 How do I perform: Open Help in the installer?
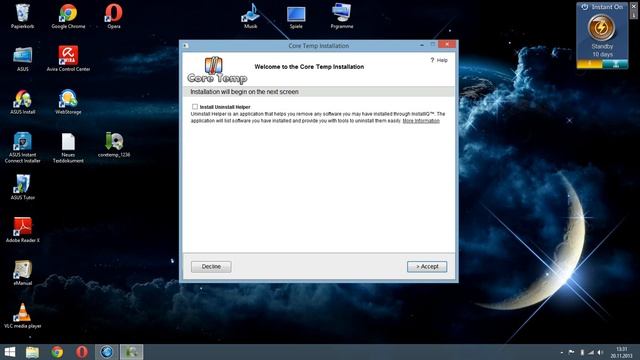tap(439, 60)
